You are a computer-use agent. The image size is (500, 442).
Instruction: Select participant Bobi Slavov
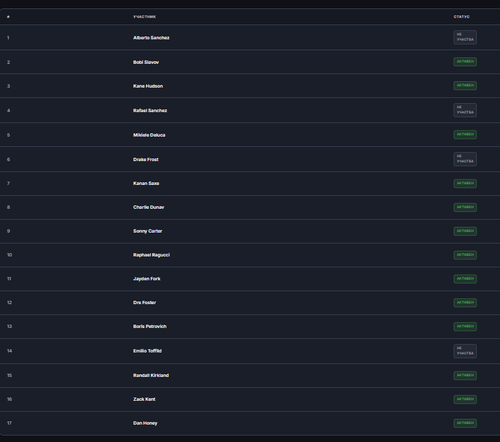click(146, 62)
